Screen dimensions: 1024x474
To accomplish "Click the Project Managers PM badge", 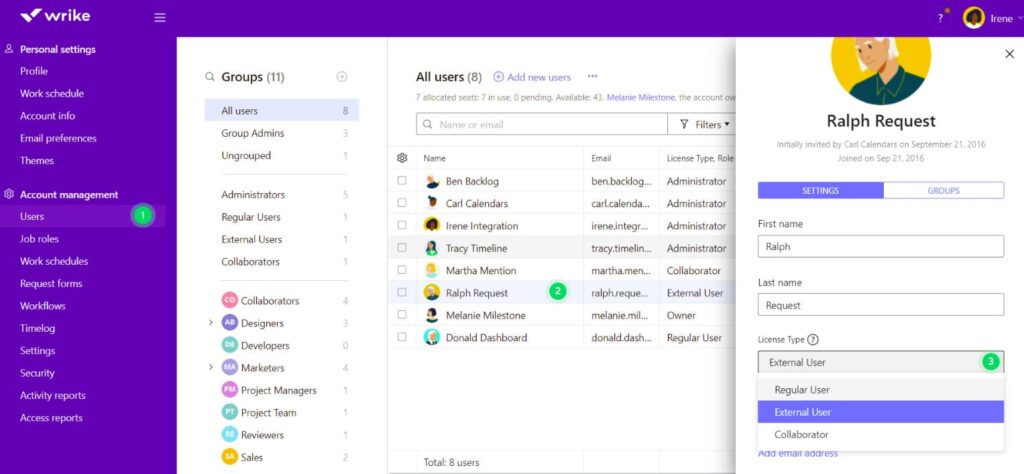I will 230,390.
